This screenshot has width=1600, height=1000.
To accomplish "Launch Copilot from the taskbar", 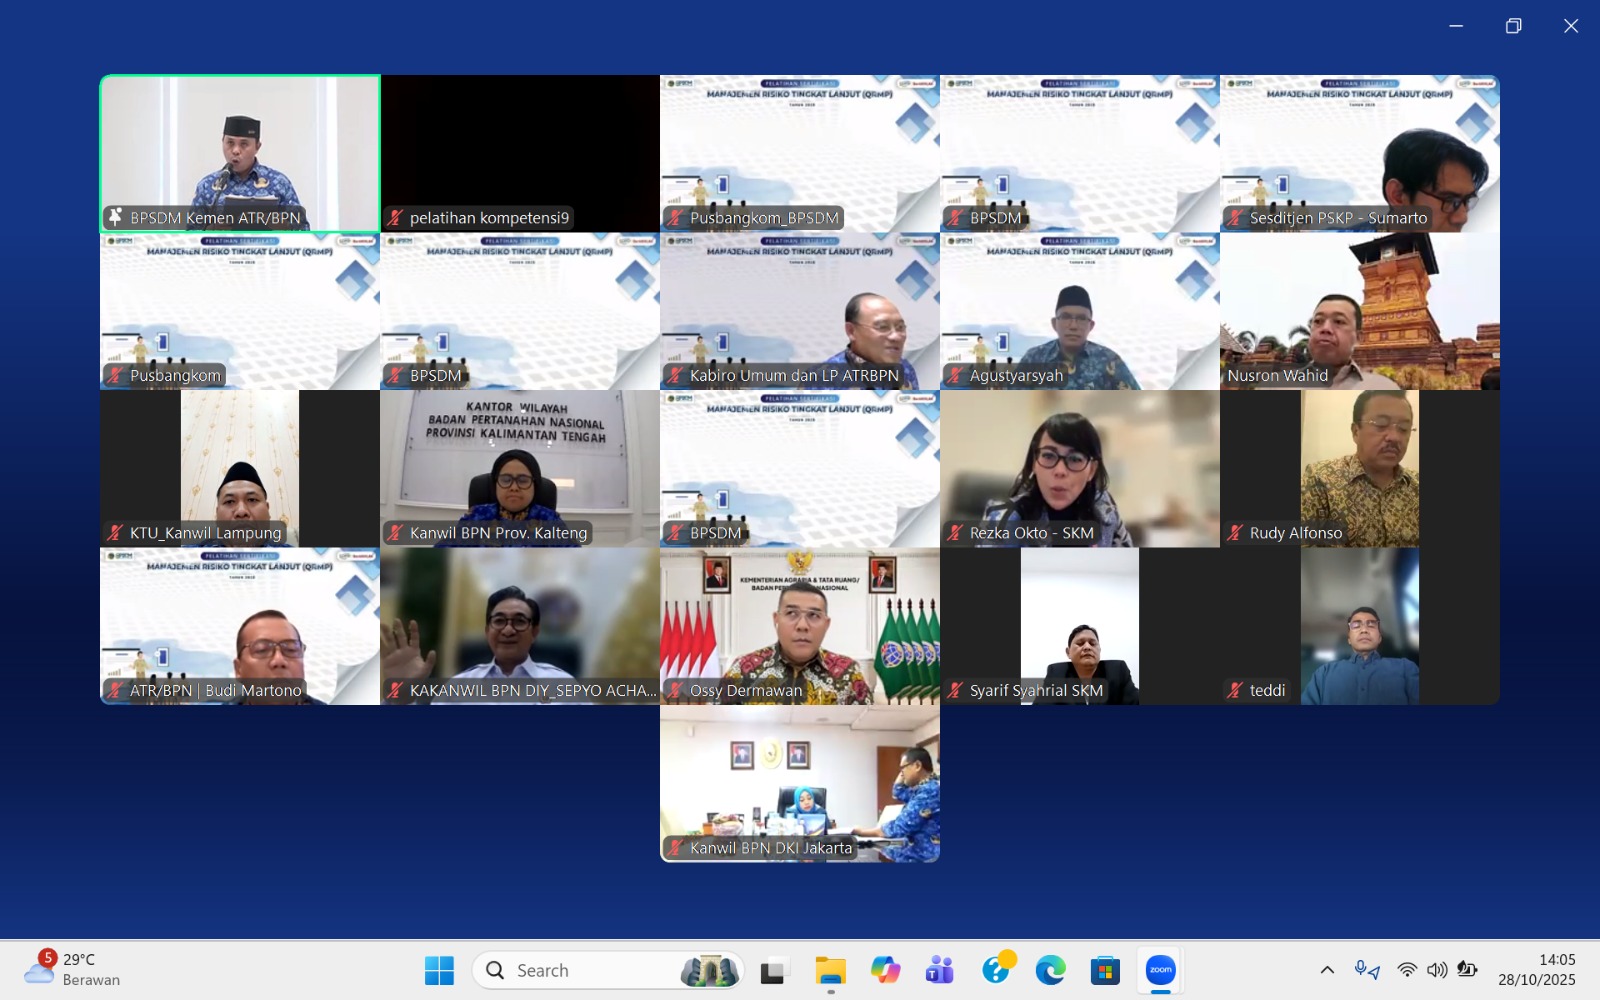I will tap(885, 970).
